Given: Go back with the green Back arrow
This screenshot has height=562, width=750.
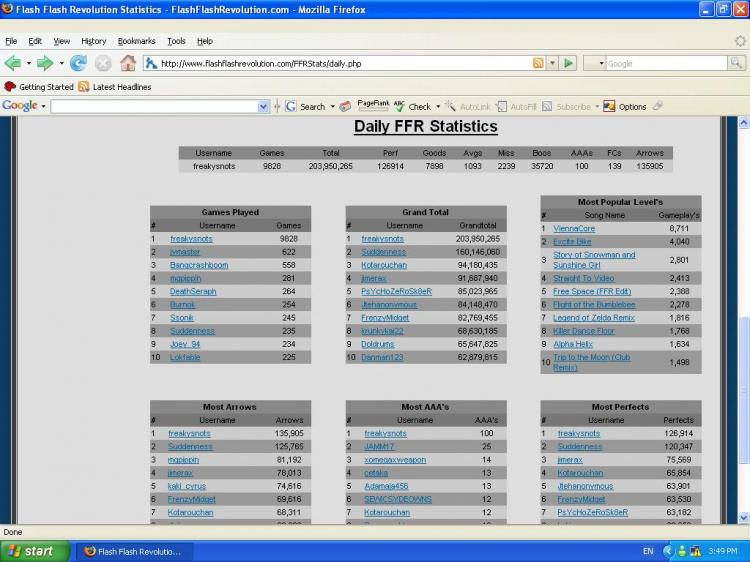Looking at the screenshot, I should pos(12,63).
